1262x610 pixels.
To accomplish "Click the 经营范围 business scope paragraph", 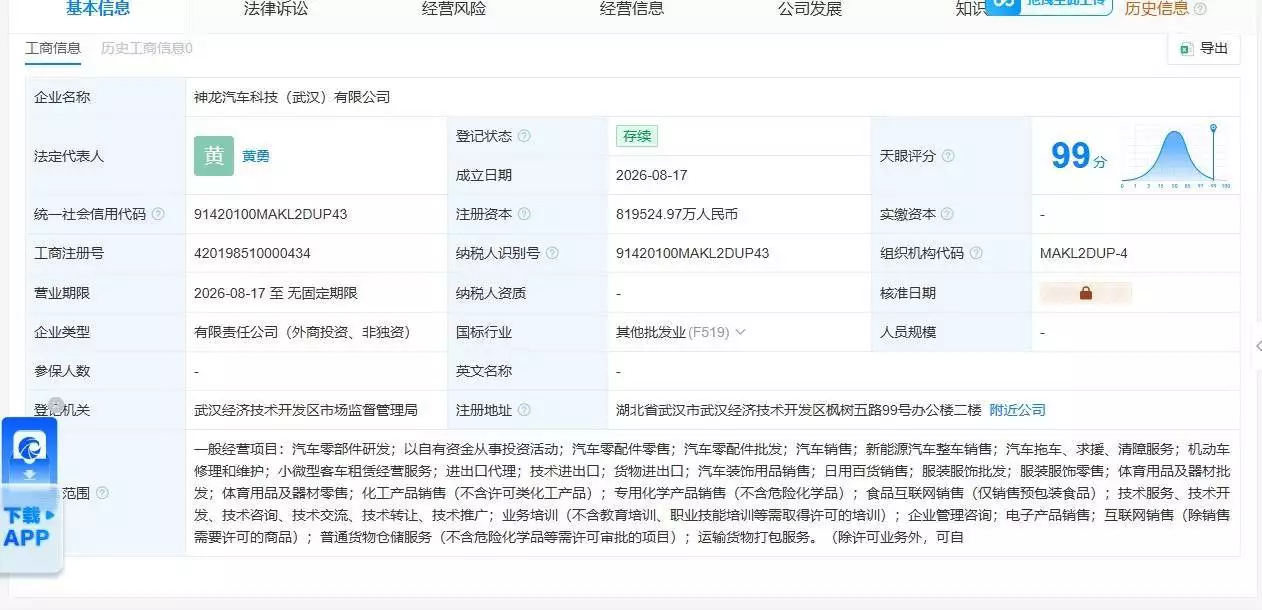I will (712, 493).
